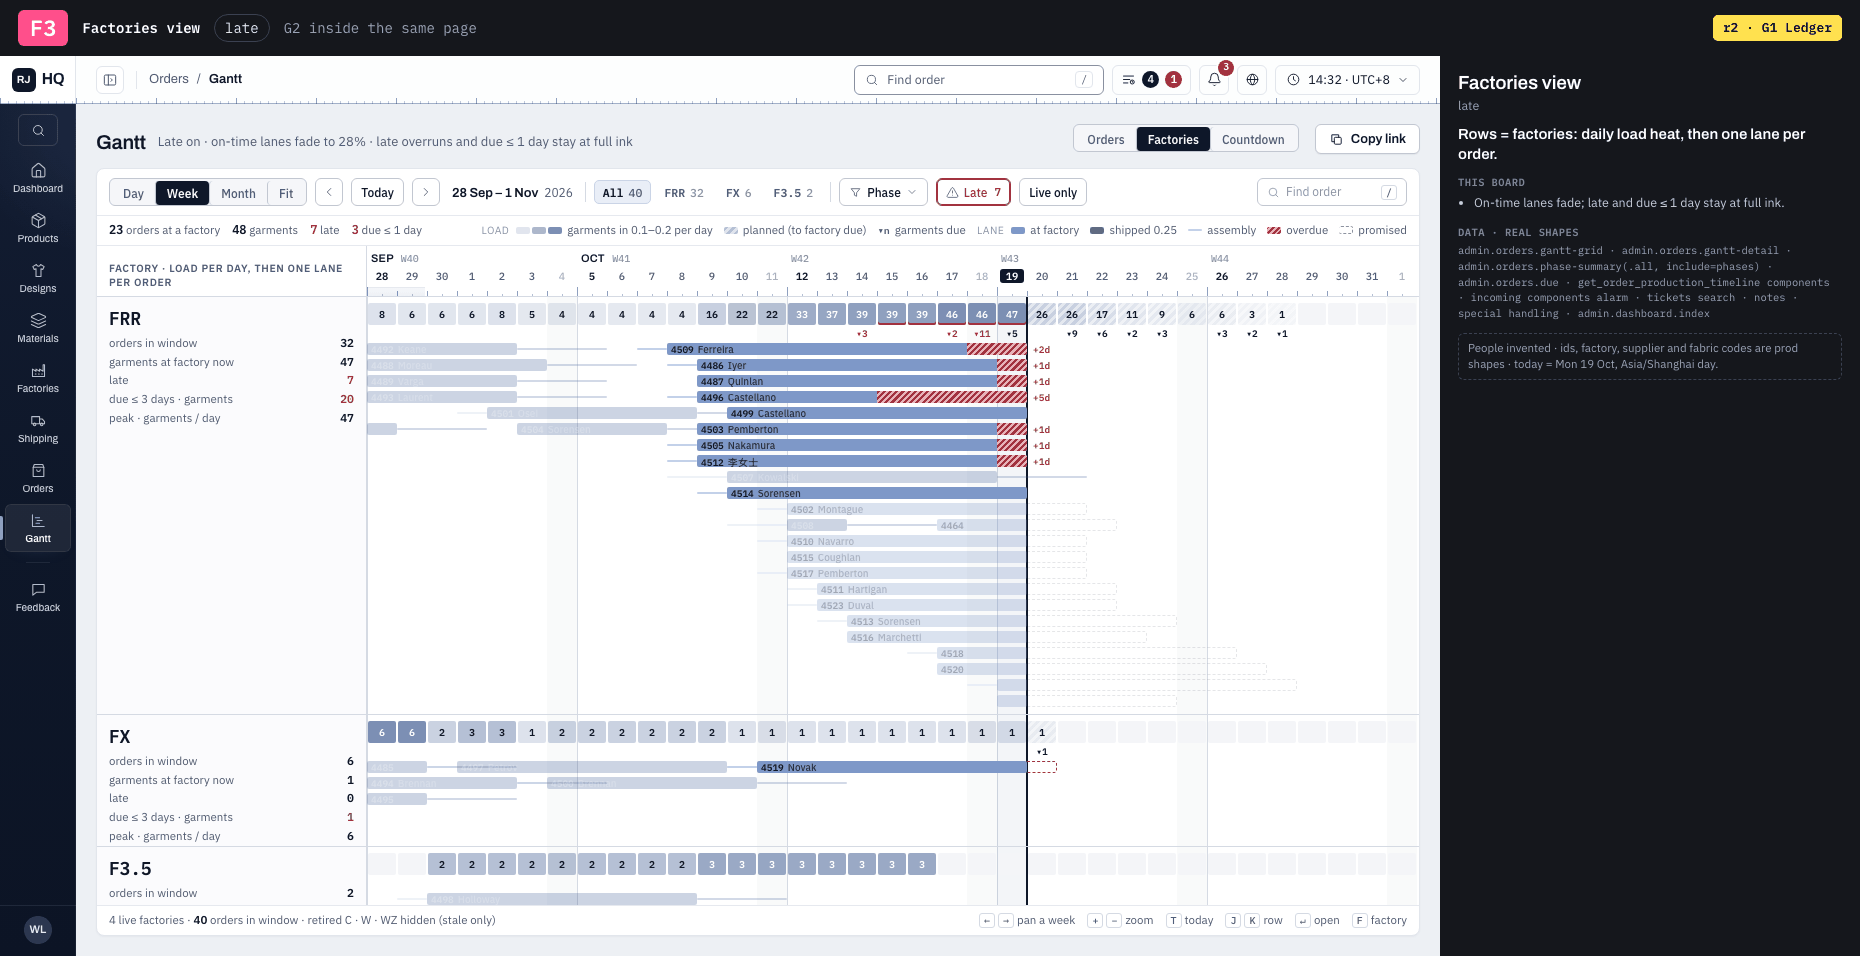Select the 19 October date marker
Image resolution: width=1860 pixels, height=956 pixels.
click(x=1012, y=276)
